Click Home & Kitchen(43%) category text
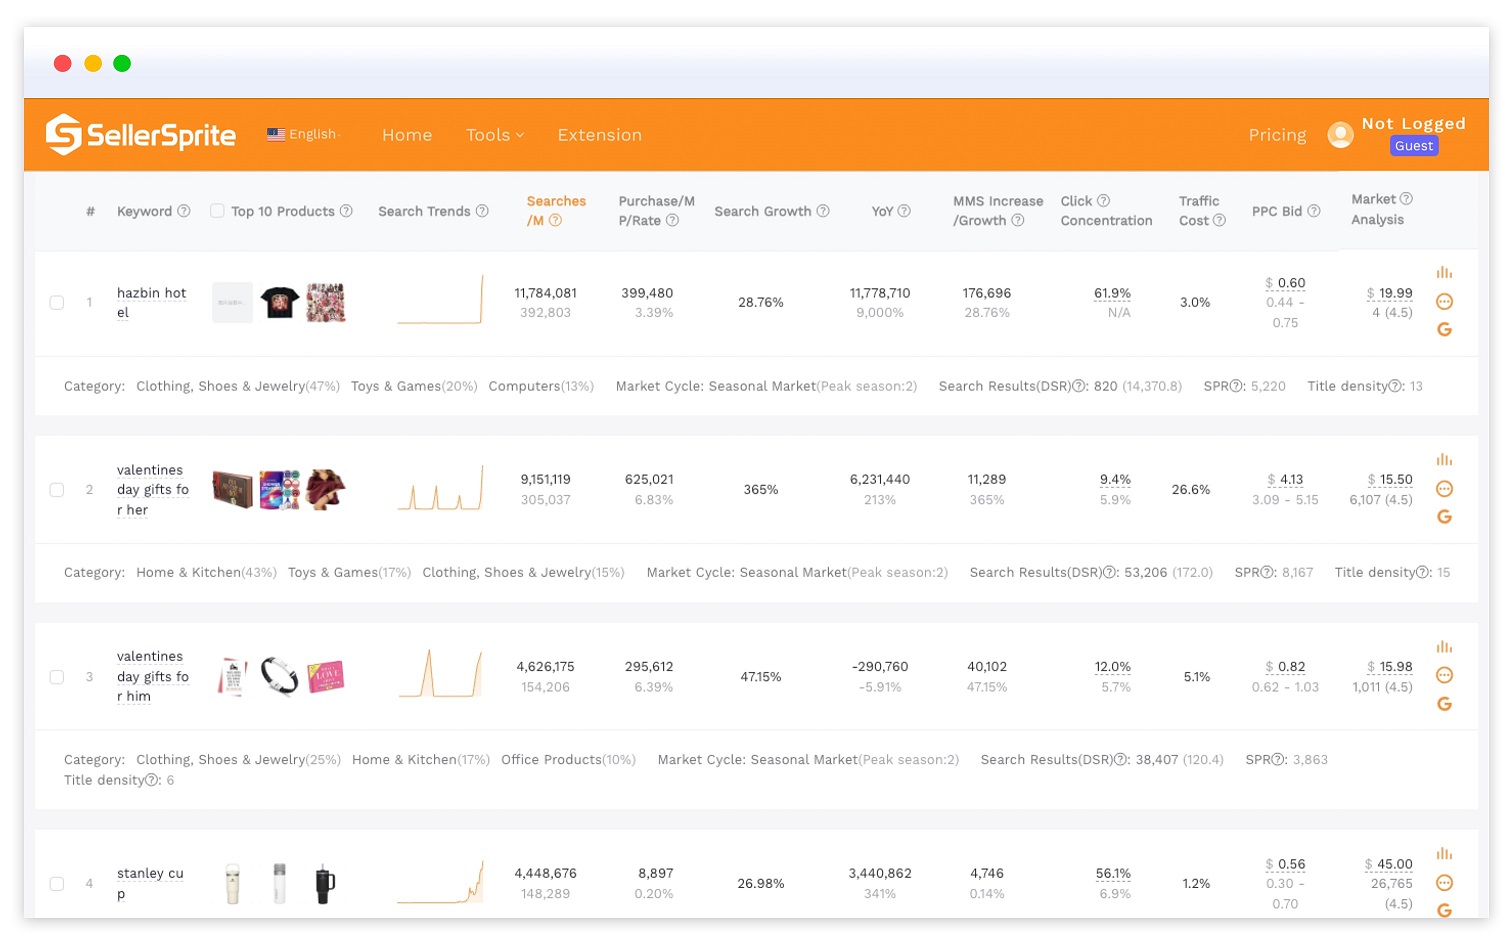The height and width of the screenshot is (942, 1512). click(206, 572)
